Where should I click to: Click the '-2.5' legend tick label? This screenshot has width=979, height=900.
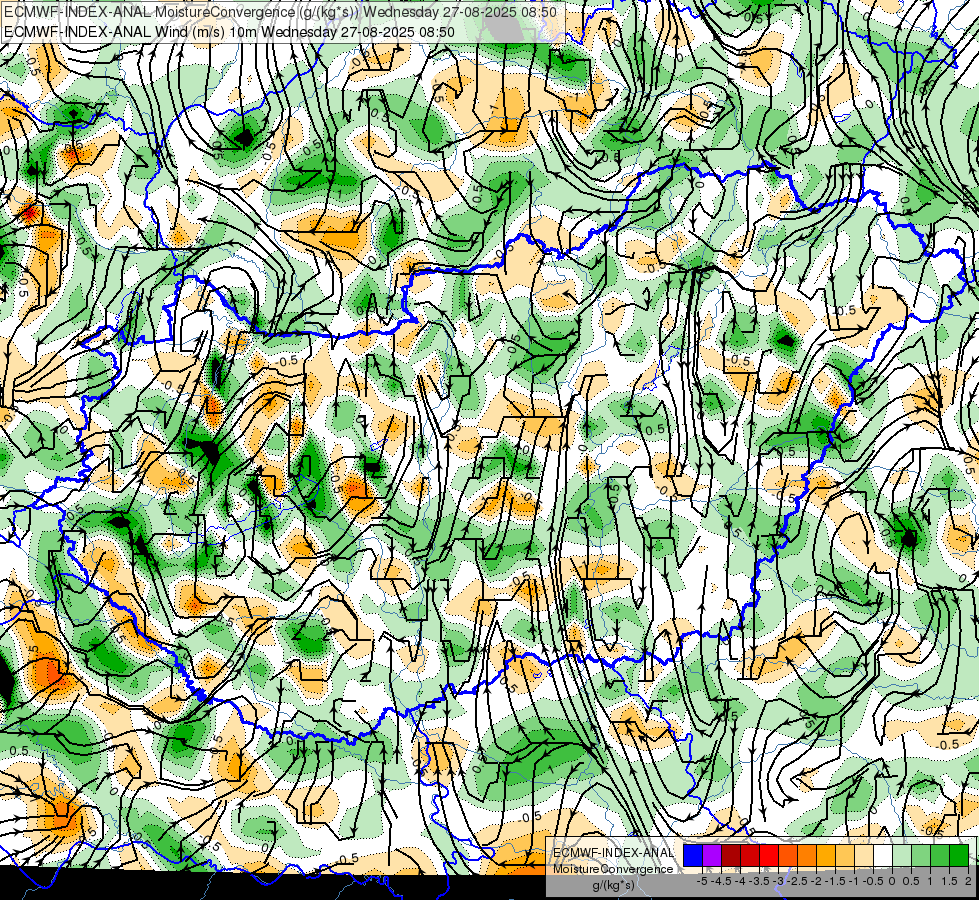[797, 881]
